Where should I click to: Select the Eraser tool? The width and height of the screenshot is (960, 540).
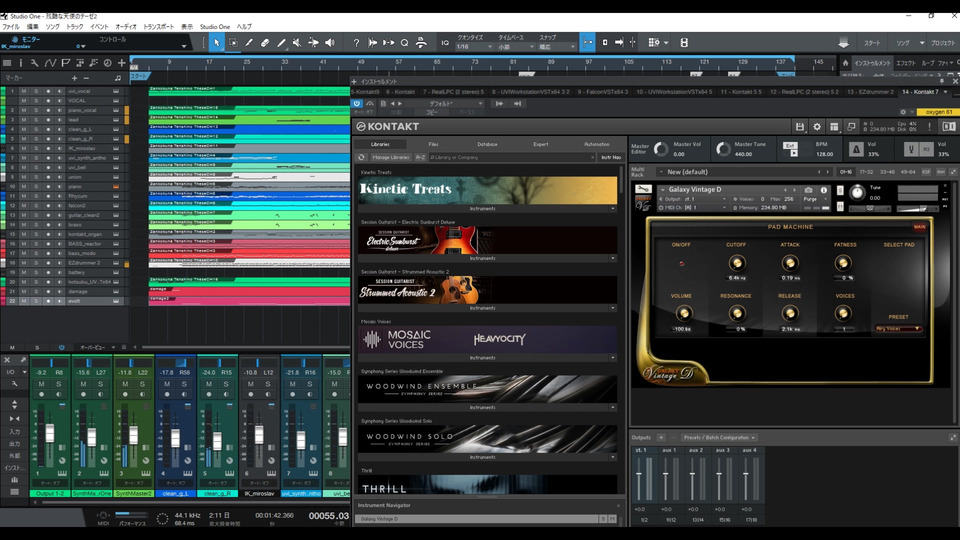[265, 43]
